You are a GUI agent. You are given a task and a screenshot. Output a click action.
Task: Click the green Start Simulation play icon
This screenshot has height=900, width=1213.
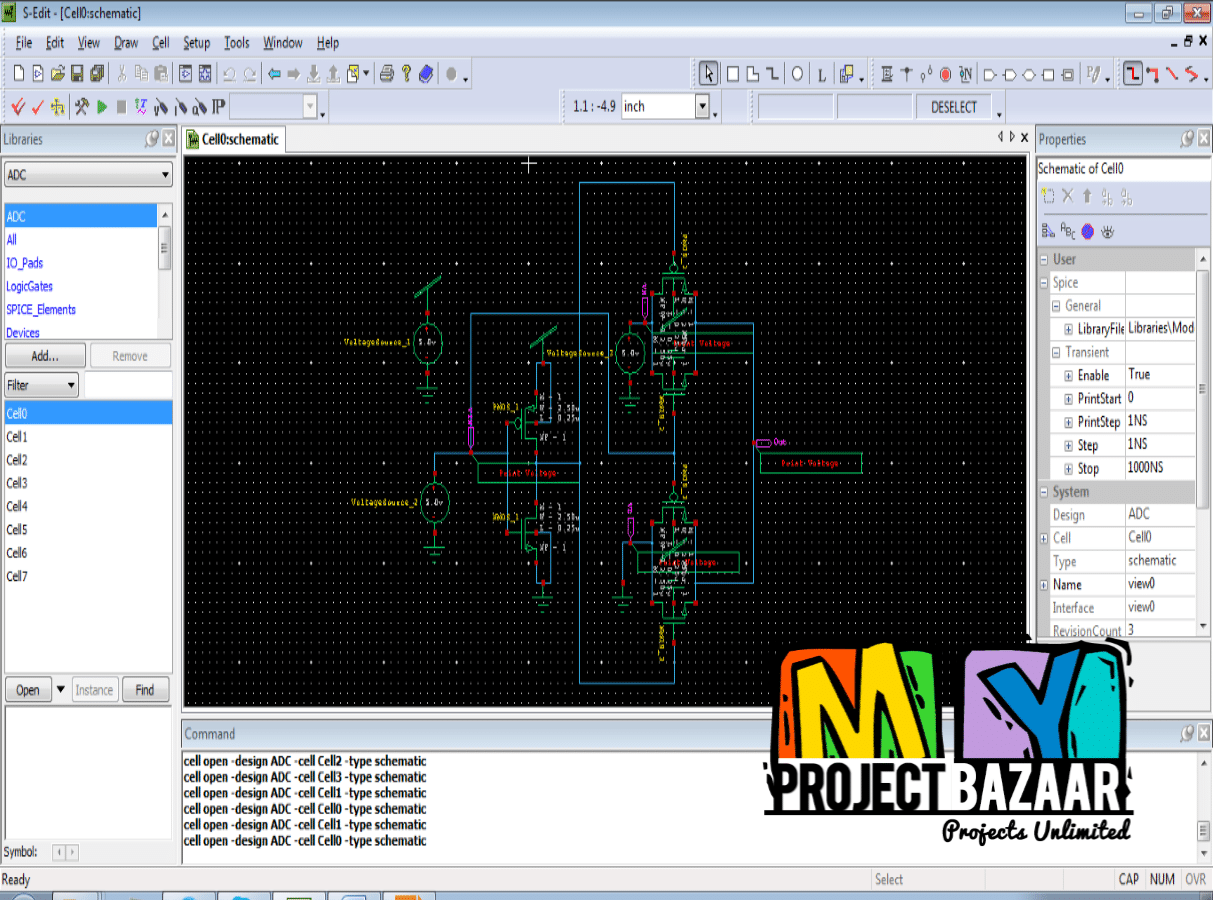tap(102, 106)
